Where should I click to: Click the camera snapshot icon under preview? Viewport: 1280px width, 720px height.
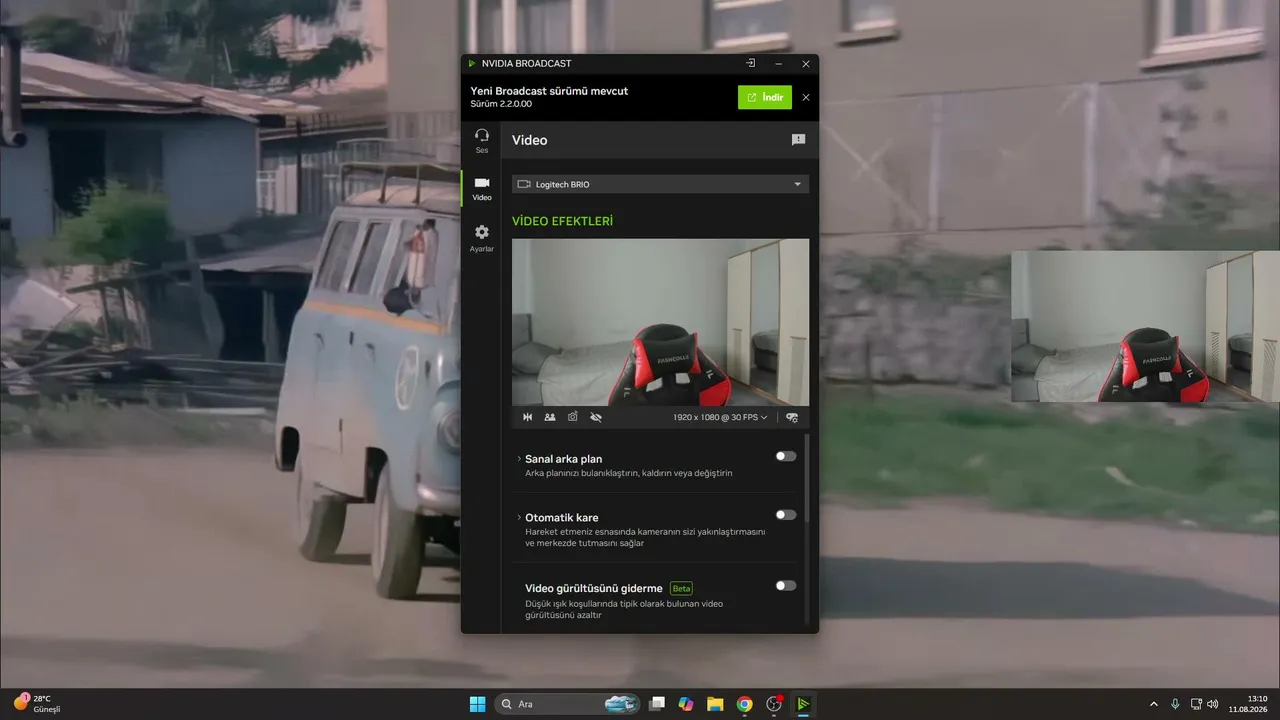click(573, 417)
